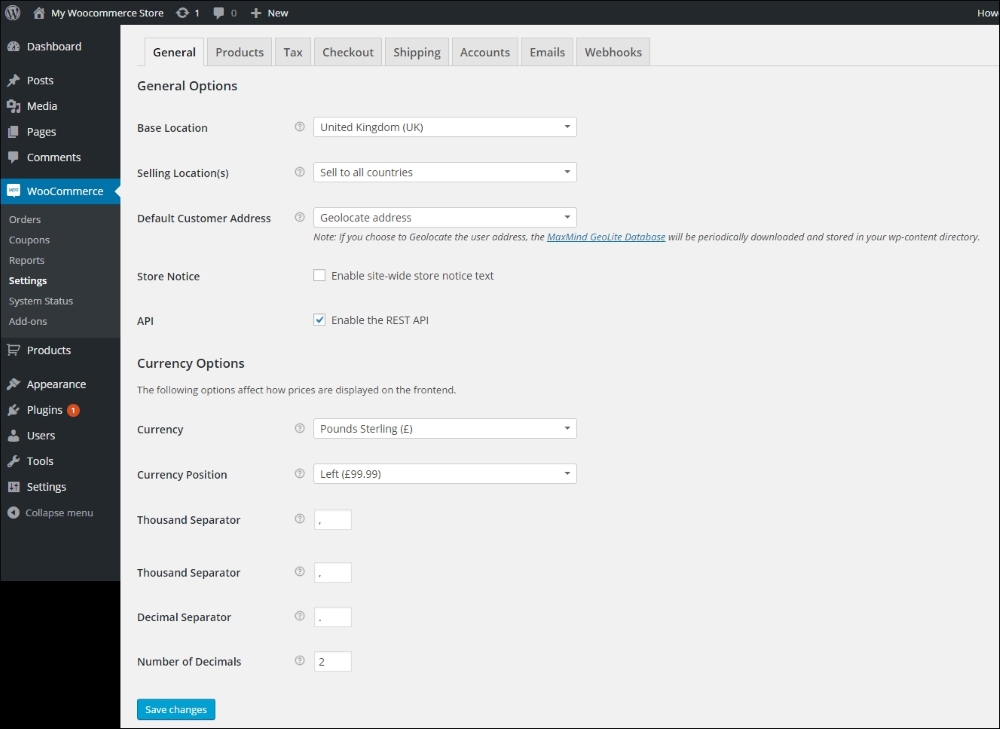The image size is (1000, 729).
Task: Switch to the Webhooks tab
Action: click(x=614, y=52)
